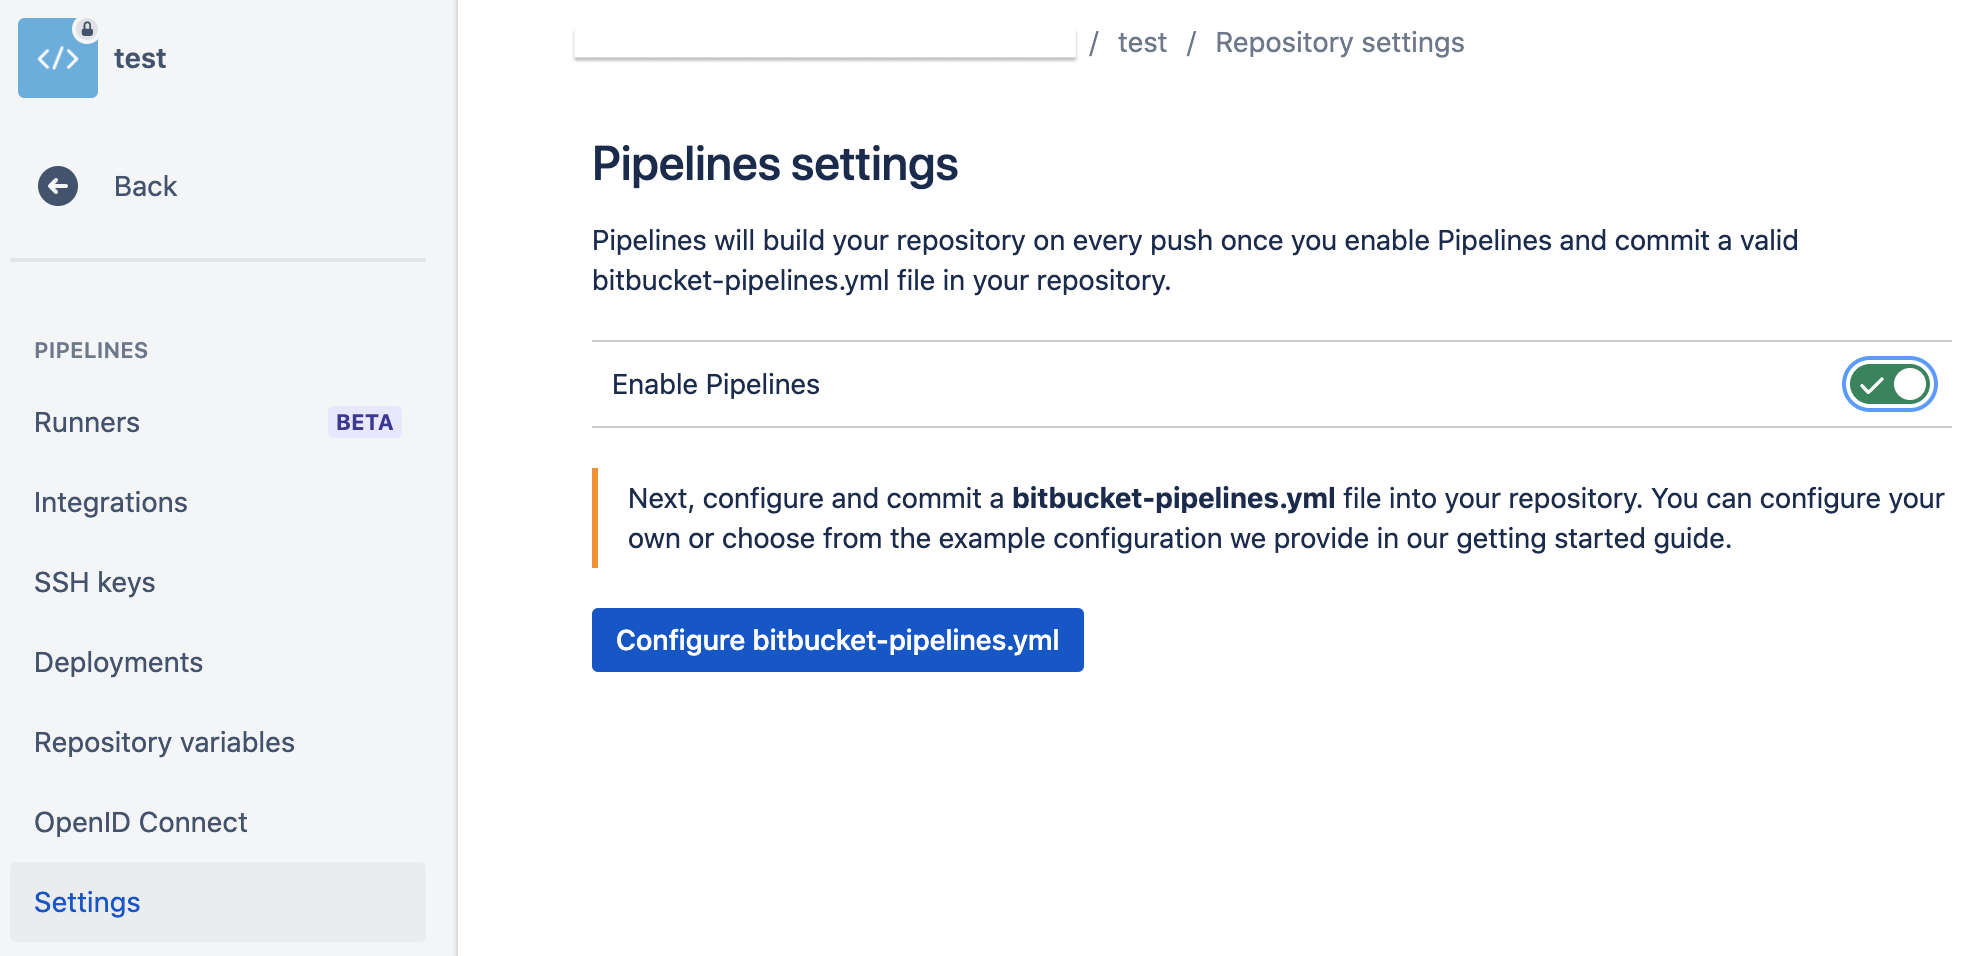Viewport: 1970px width, 956px height.
Task: Open Runners in the sidebar
Action: click(x=87, y=422)
